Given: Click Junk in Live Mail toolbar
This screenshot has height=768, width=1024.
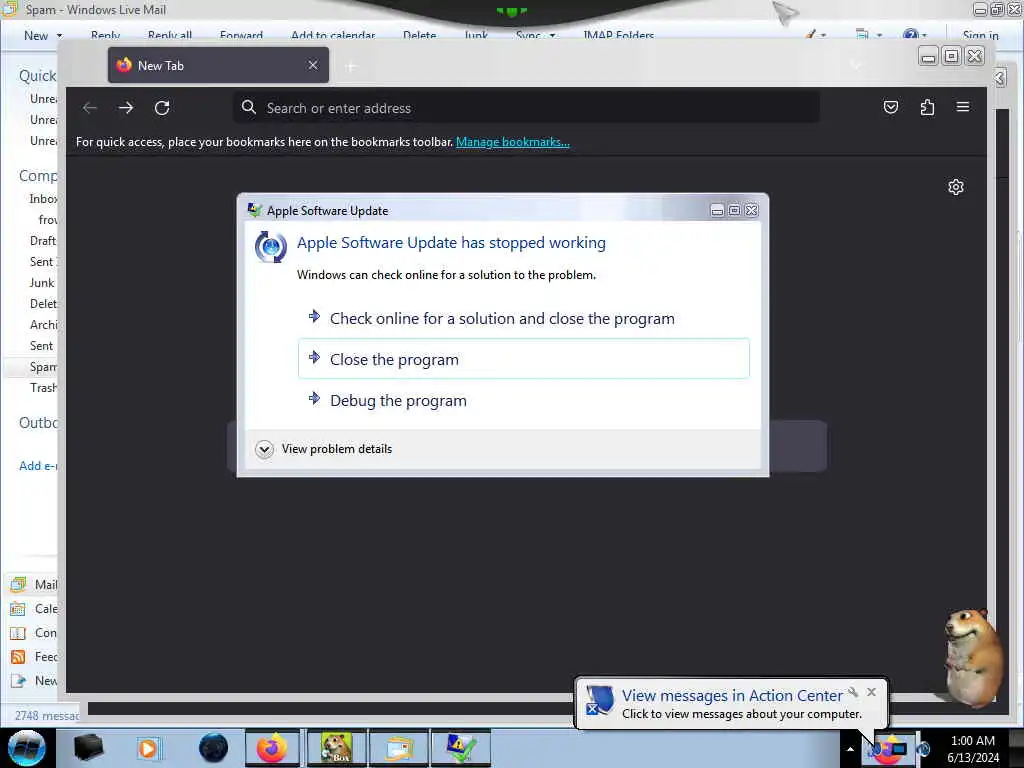Looking at the screenshot, I should [x=476, y=36].
